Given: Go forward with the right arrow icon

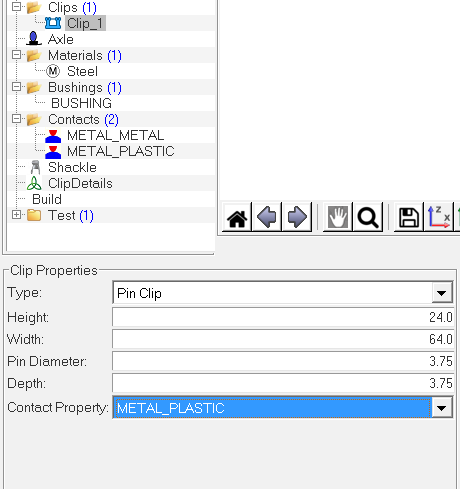Looking at the screenshot, I should click(297, 217).
